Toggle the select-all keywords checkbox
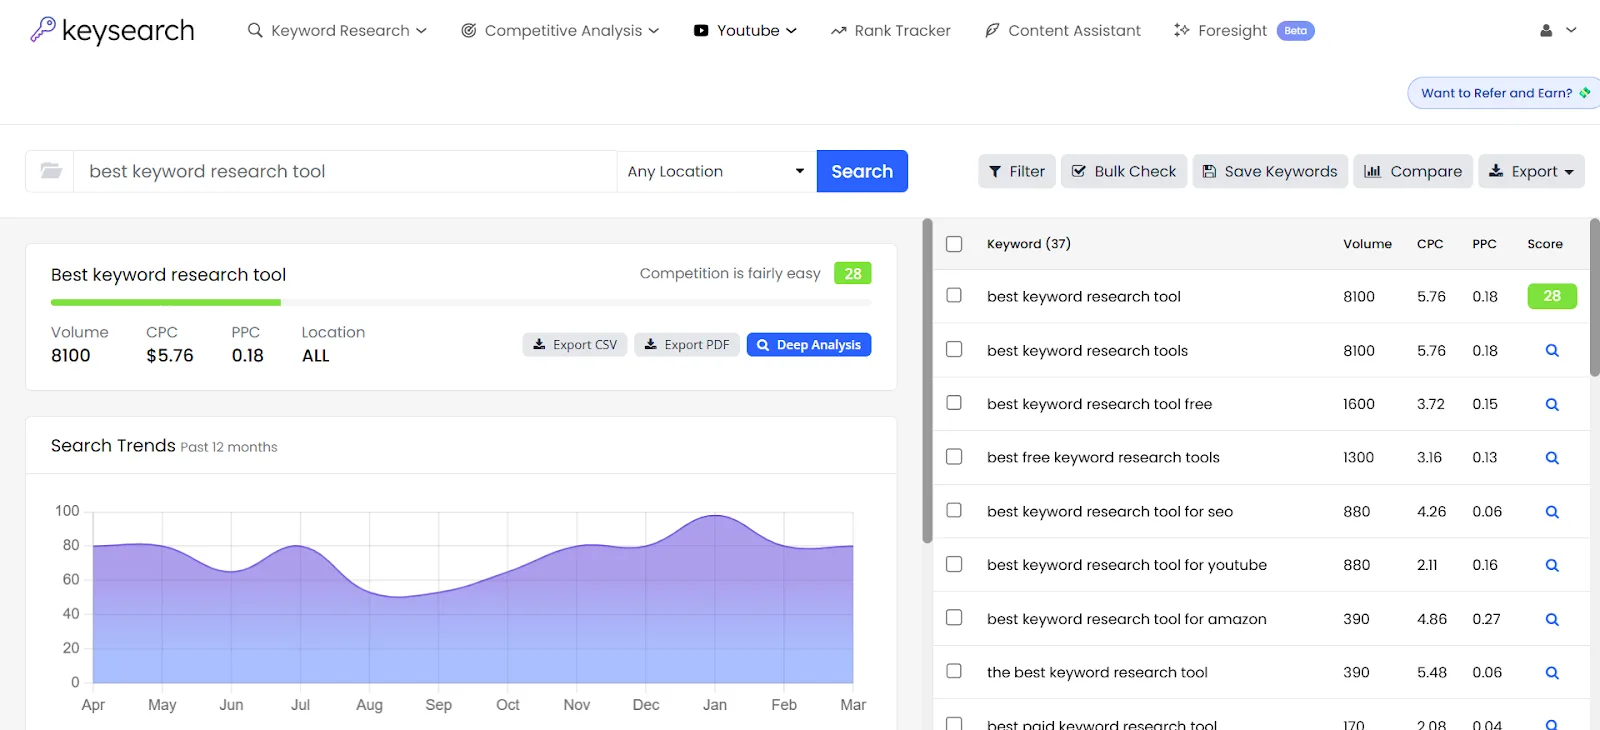 [954, 244]
